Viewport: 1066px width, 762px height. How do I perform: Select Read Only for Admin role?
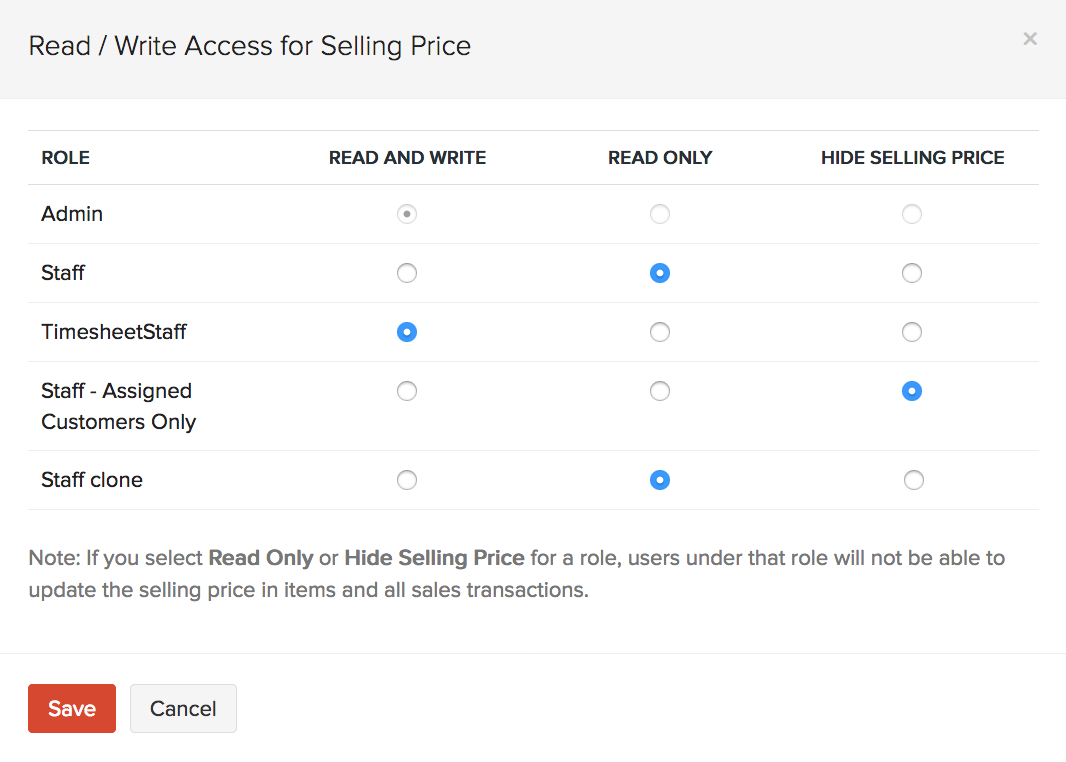660,214
